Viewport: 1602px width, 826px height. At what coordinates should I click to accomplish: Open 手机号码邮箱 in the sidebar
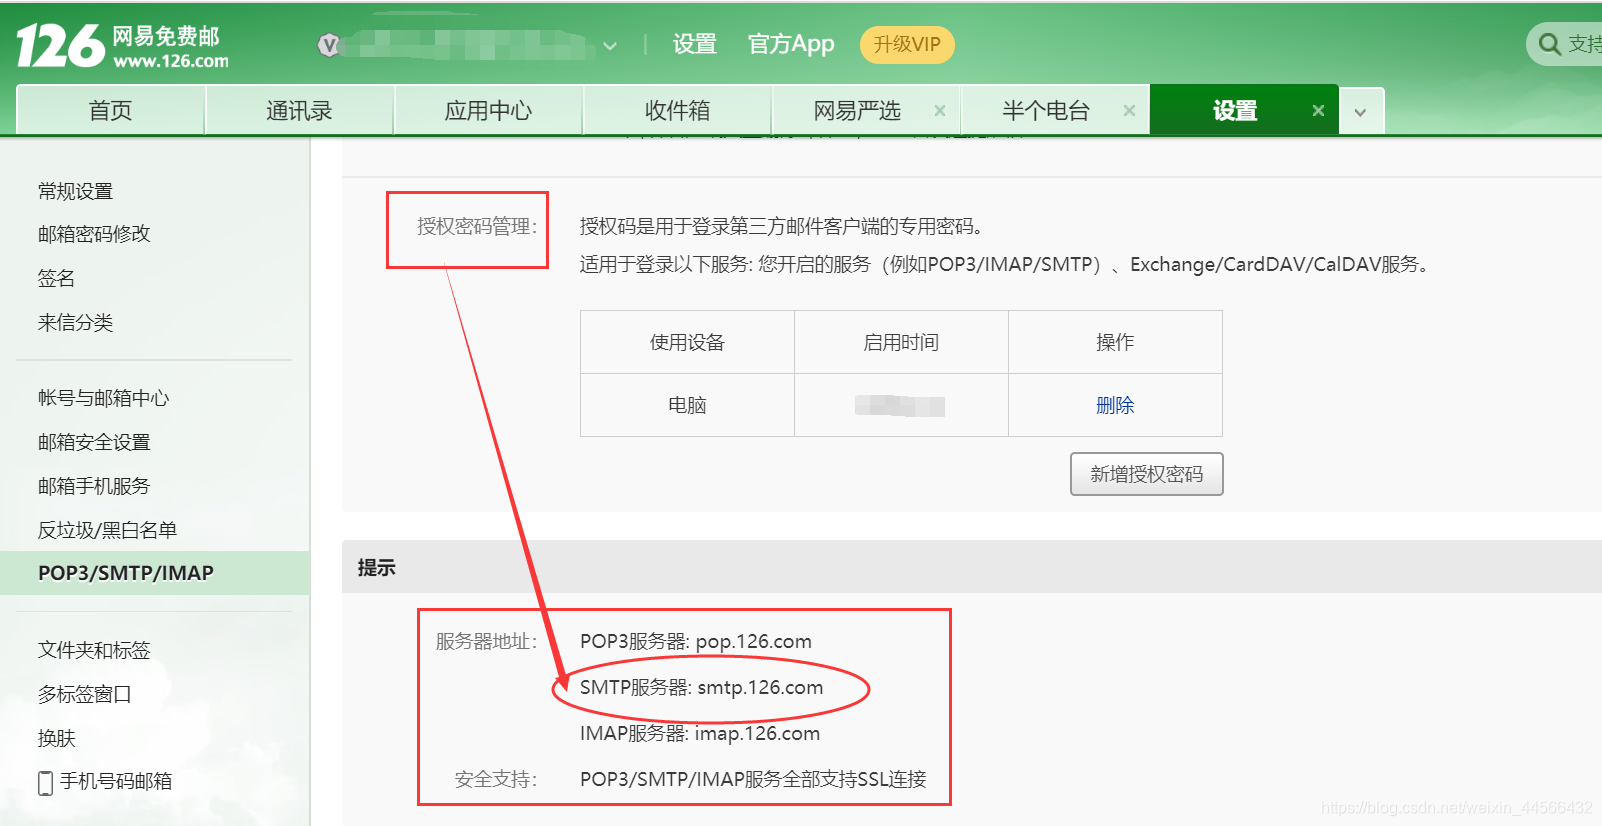116,781
